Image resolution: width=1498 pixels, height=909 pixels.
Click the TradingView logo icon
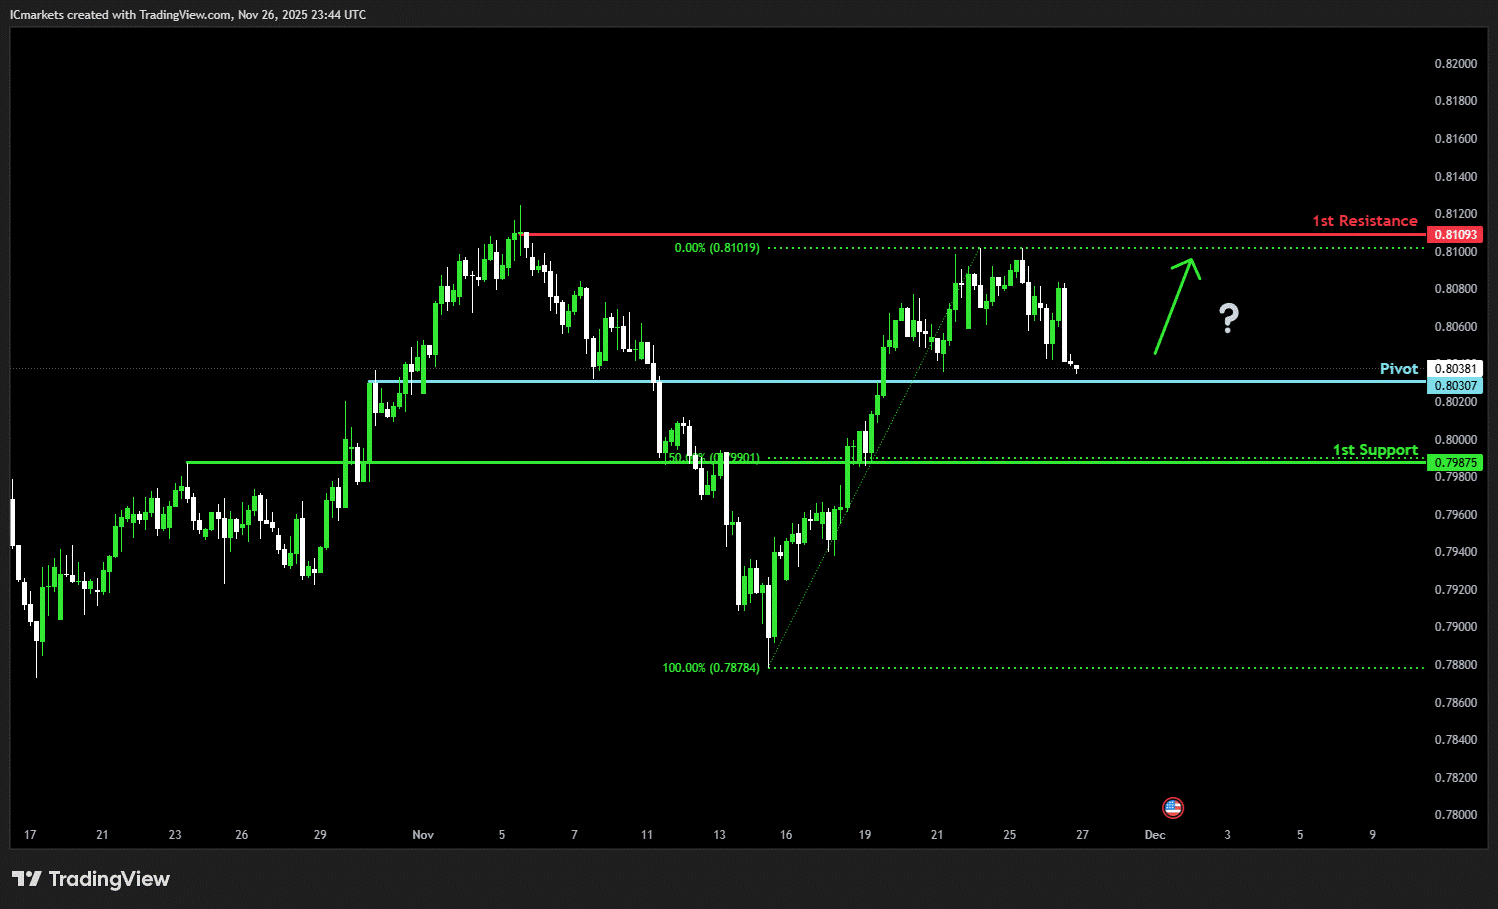pos(27,879)
